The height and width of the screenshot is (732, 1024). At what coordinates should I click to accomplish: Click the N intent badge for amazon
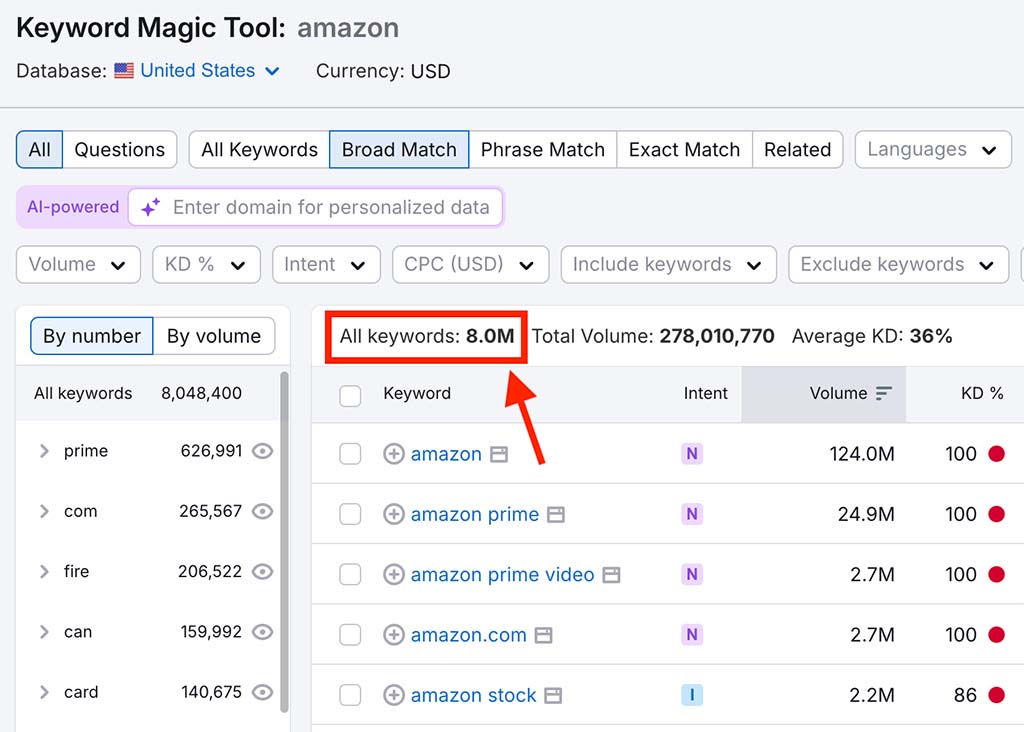[x=692, y=453]
